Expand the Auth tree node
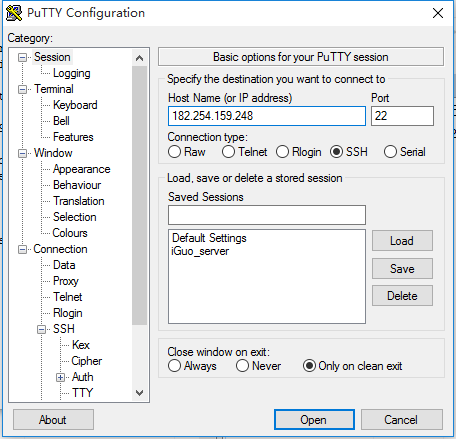This screenshot has width=456, height=439. pos(60,377)
